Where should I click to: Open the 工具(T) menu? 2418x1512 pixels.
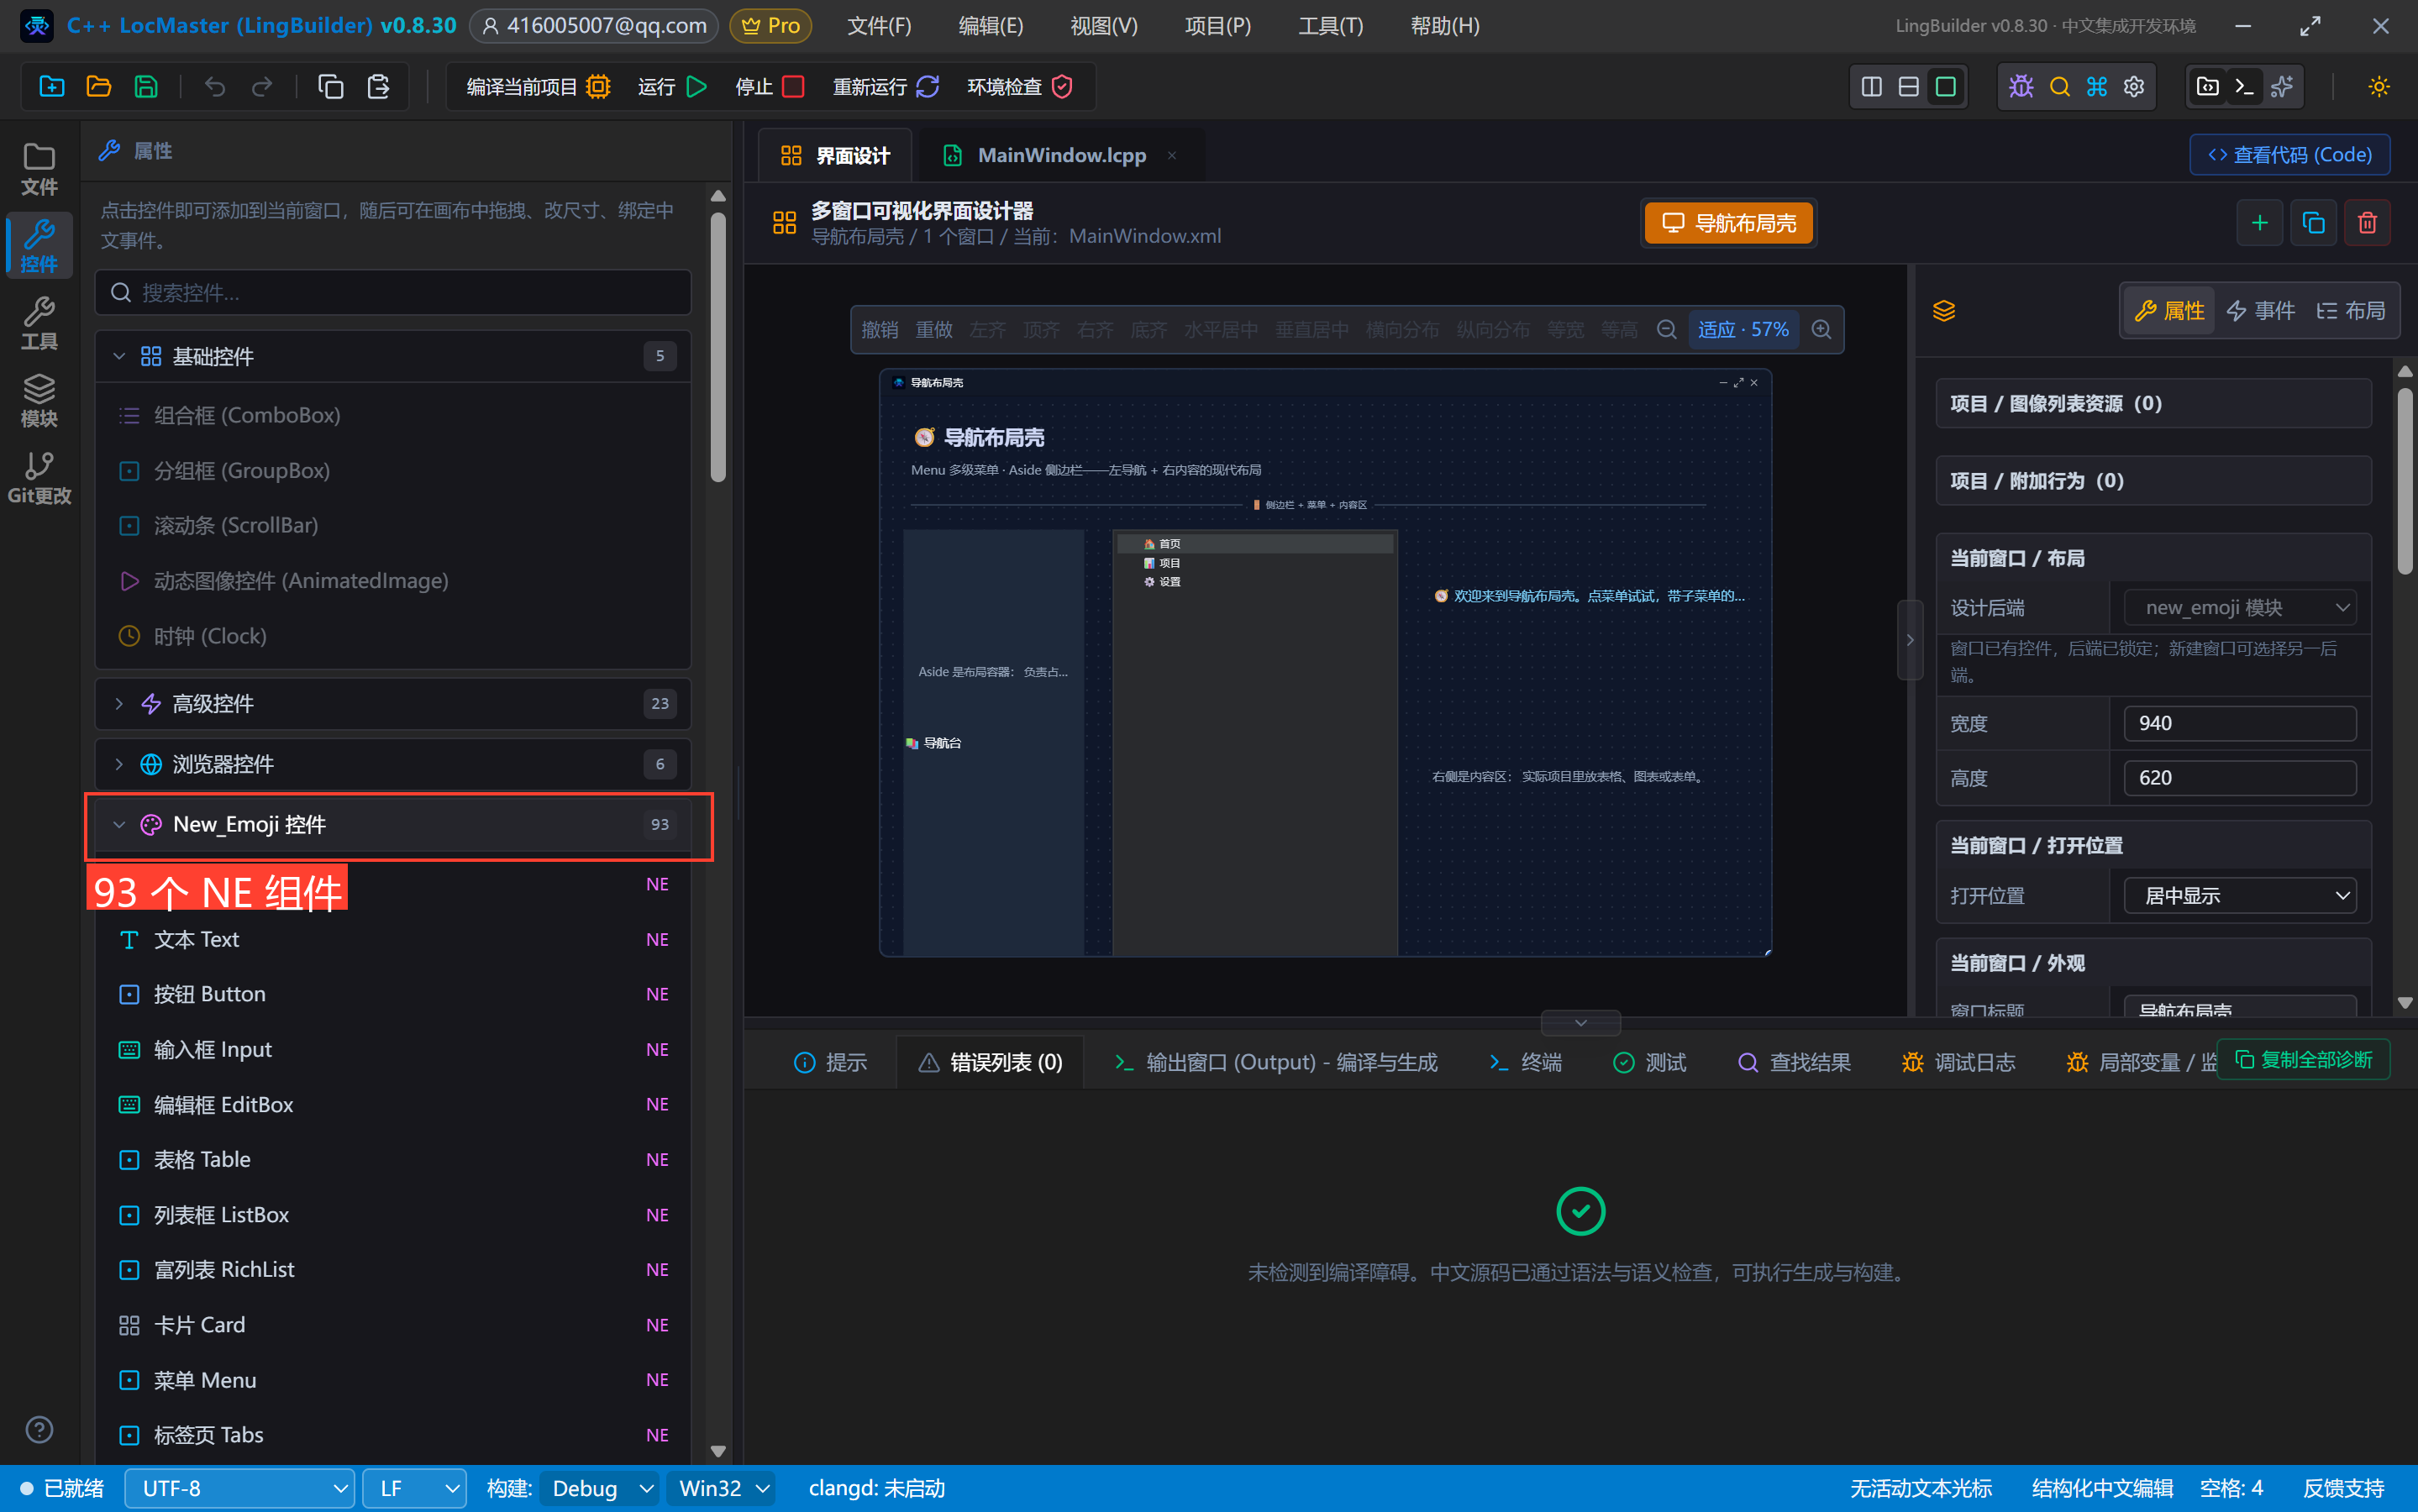[x=1330, y=26]
